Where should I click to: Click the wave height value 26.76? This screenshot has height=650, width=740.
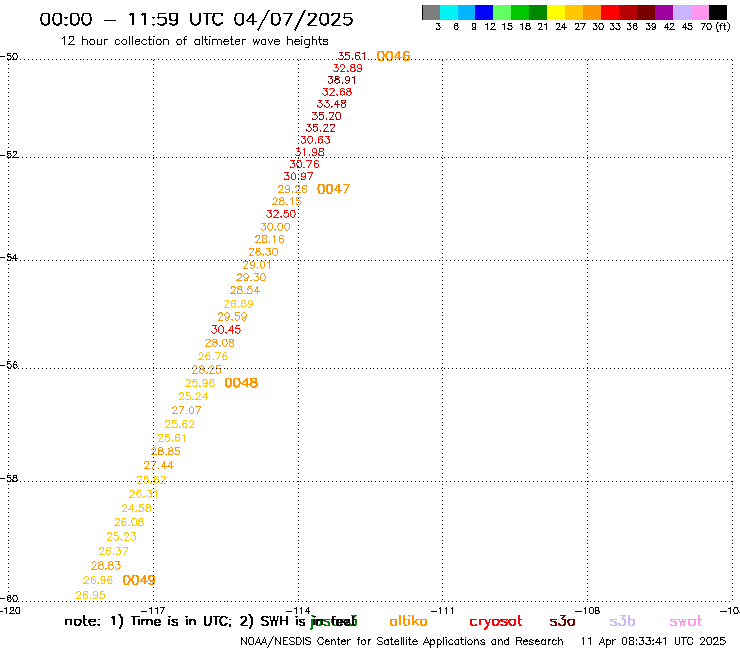point(213,356)
